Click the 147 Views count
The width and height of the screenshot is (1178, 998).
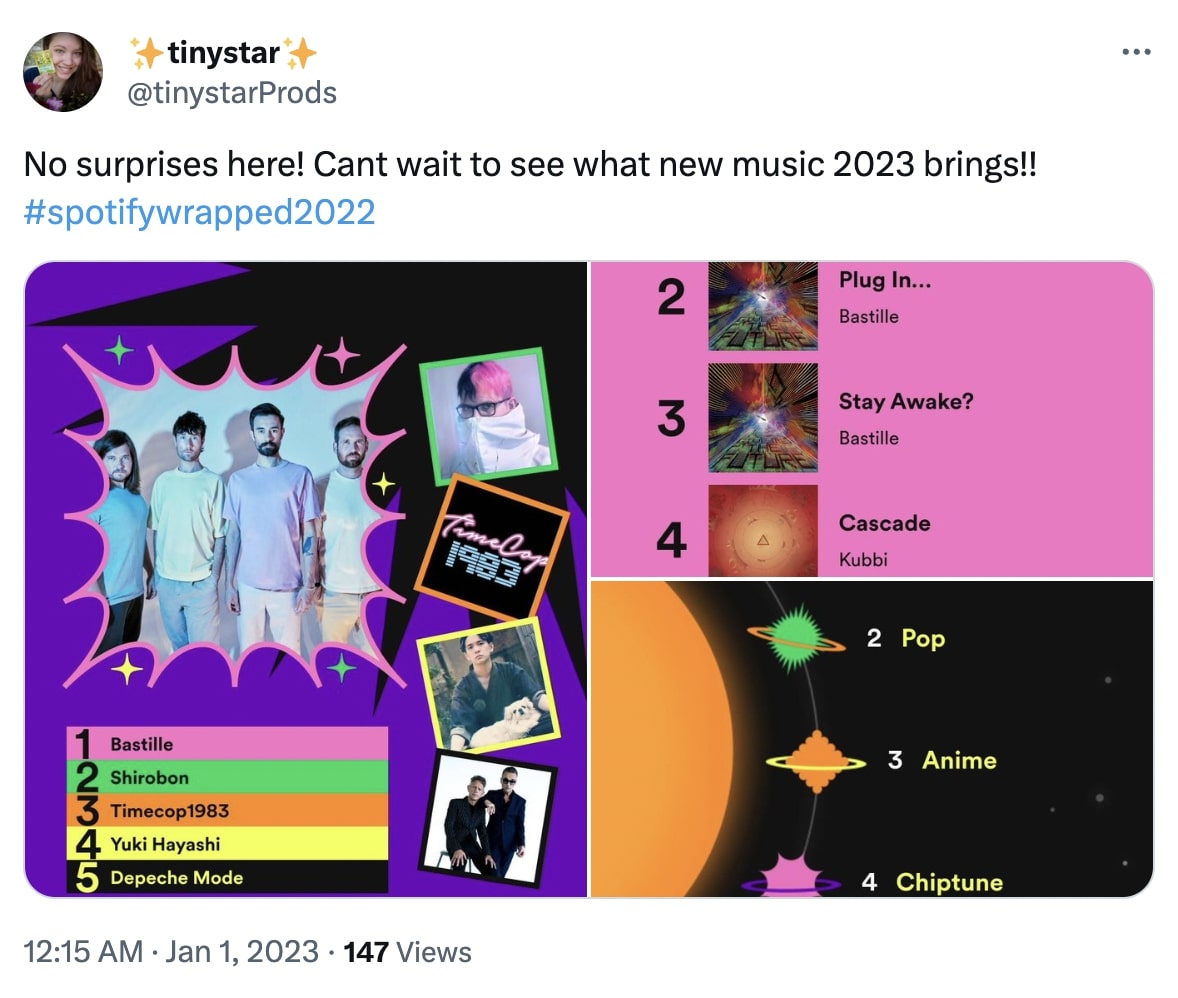tap(407, 952)
